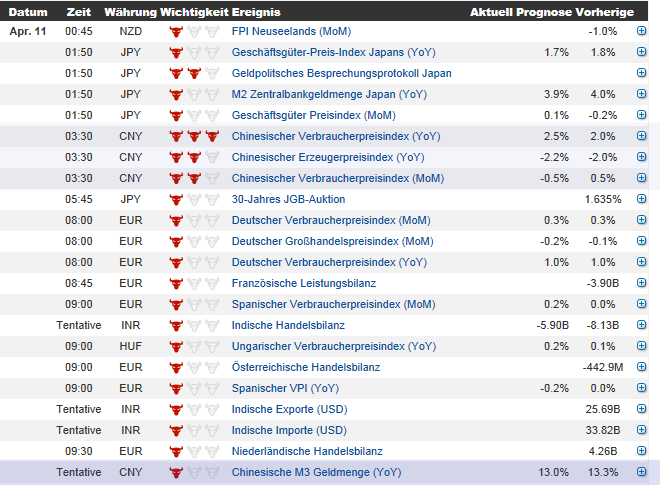Click the importance bulls for Geldpolitisches Besprechungsprotokoll Japan
The image size is (660, 485).
point(194,73)
